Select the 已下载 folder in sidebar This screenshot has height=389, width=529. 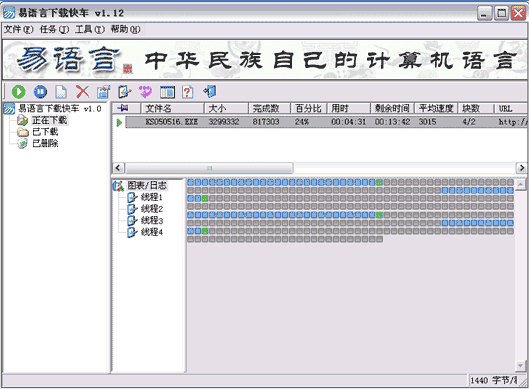[x=45, y=132]
